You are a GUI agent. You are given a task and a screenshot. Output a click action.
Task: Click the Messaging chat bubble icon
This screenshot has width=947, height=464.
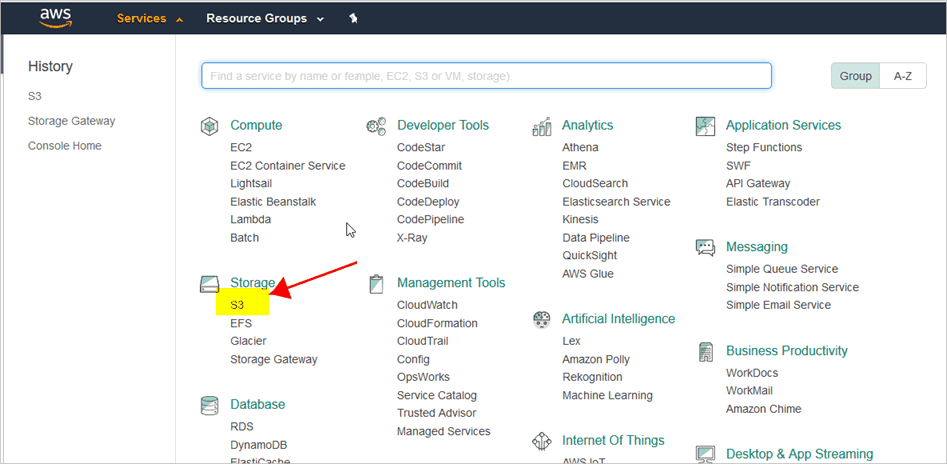tap(705, 248)
